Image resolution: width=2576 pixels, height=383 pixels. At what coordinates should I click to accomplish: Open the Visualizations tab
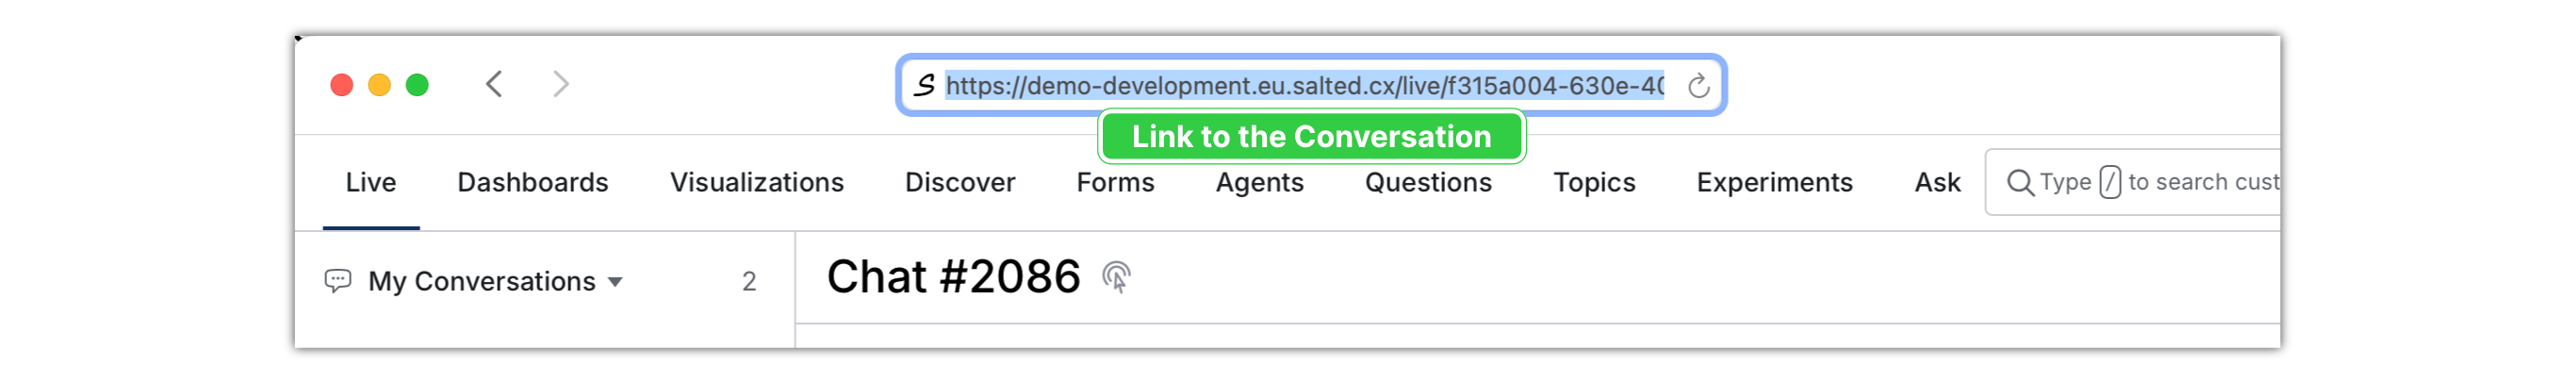(757, 182)
